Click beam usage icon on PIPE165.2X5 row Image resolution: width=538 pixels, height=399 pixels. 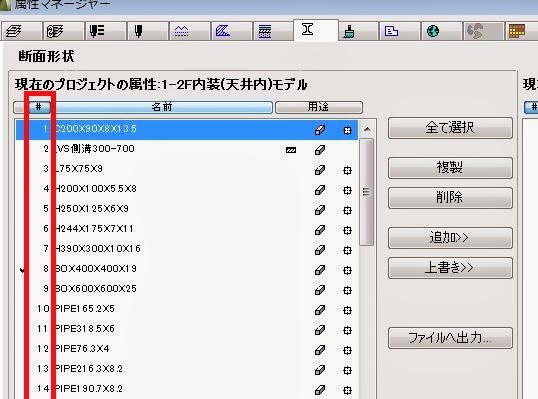320,310
